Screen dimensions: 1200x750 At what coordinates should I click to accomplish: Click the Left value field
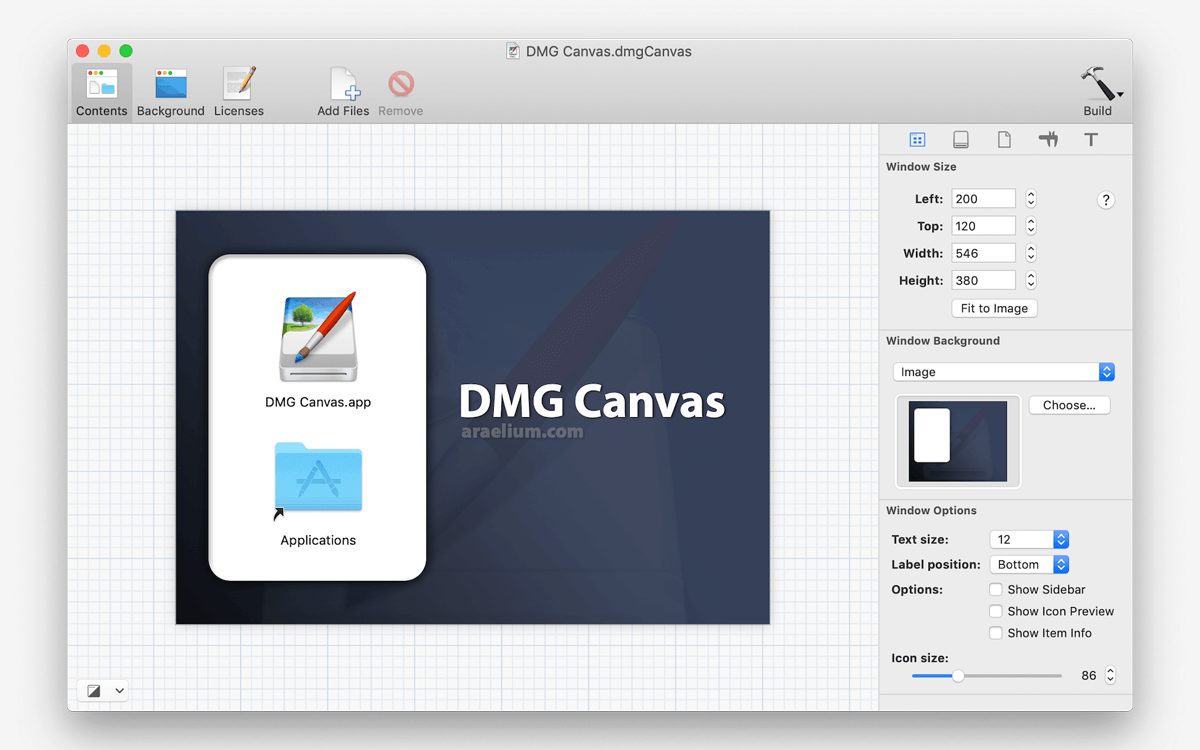point(984,199)
